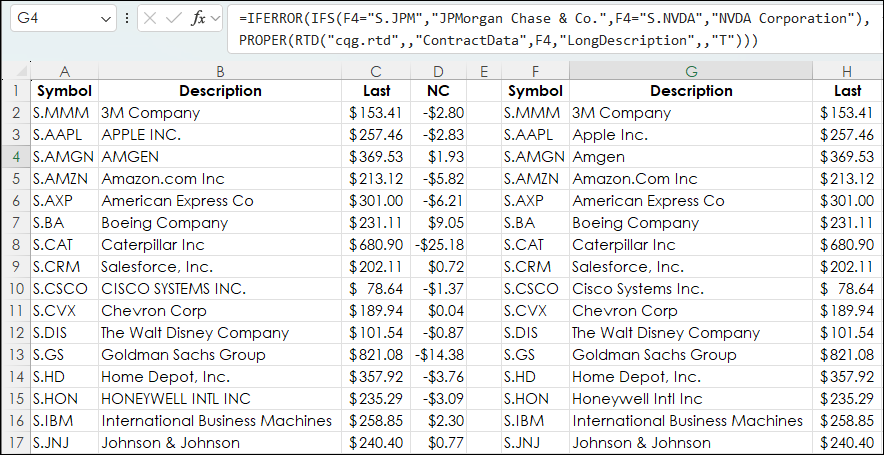Open Insert Function via the fx icon
The width and height of the screenshot is (884, 455).
[198, 18]
